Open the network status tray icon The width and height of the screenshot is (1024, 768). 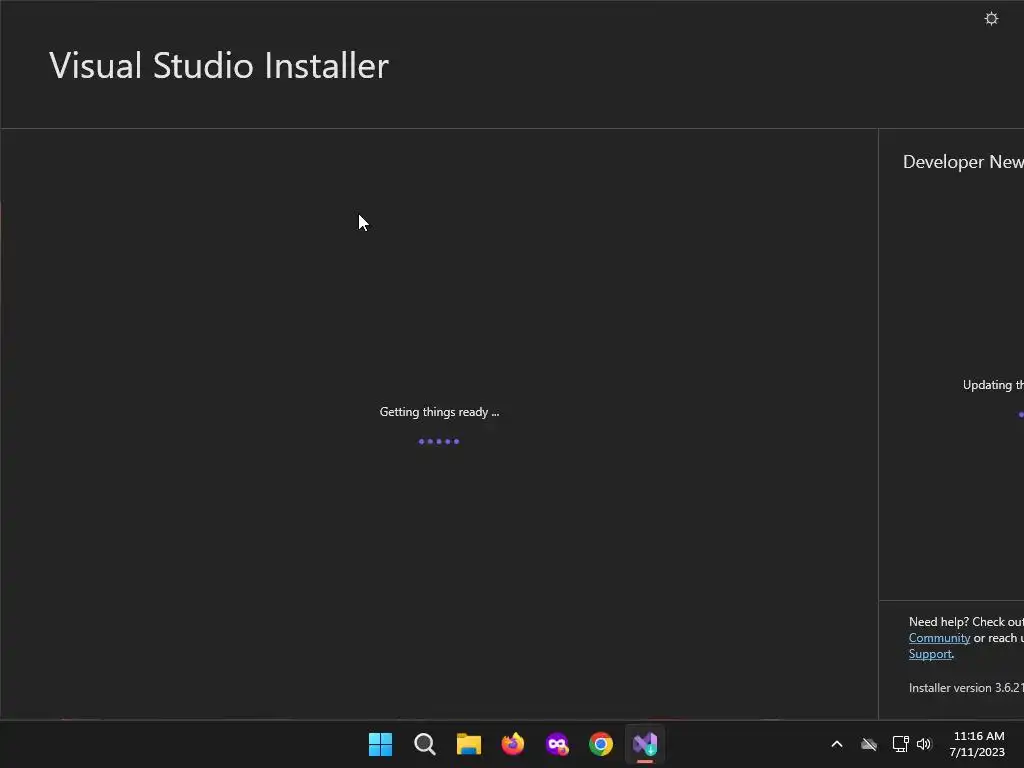click(900, 744)
